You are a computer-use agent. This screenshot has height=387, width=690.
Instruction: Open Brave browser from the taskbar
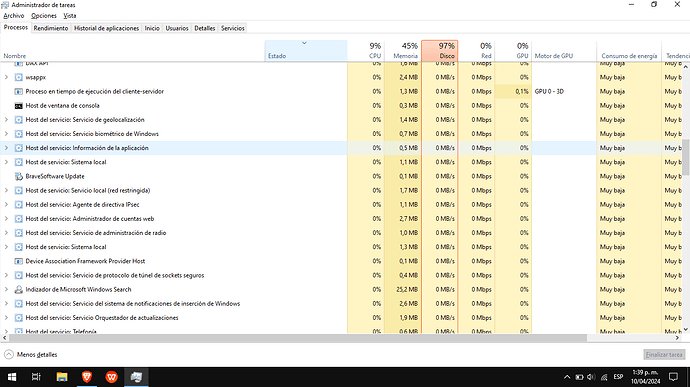(x=87, y=377)
